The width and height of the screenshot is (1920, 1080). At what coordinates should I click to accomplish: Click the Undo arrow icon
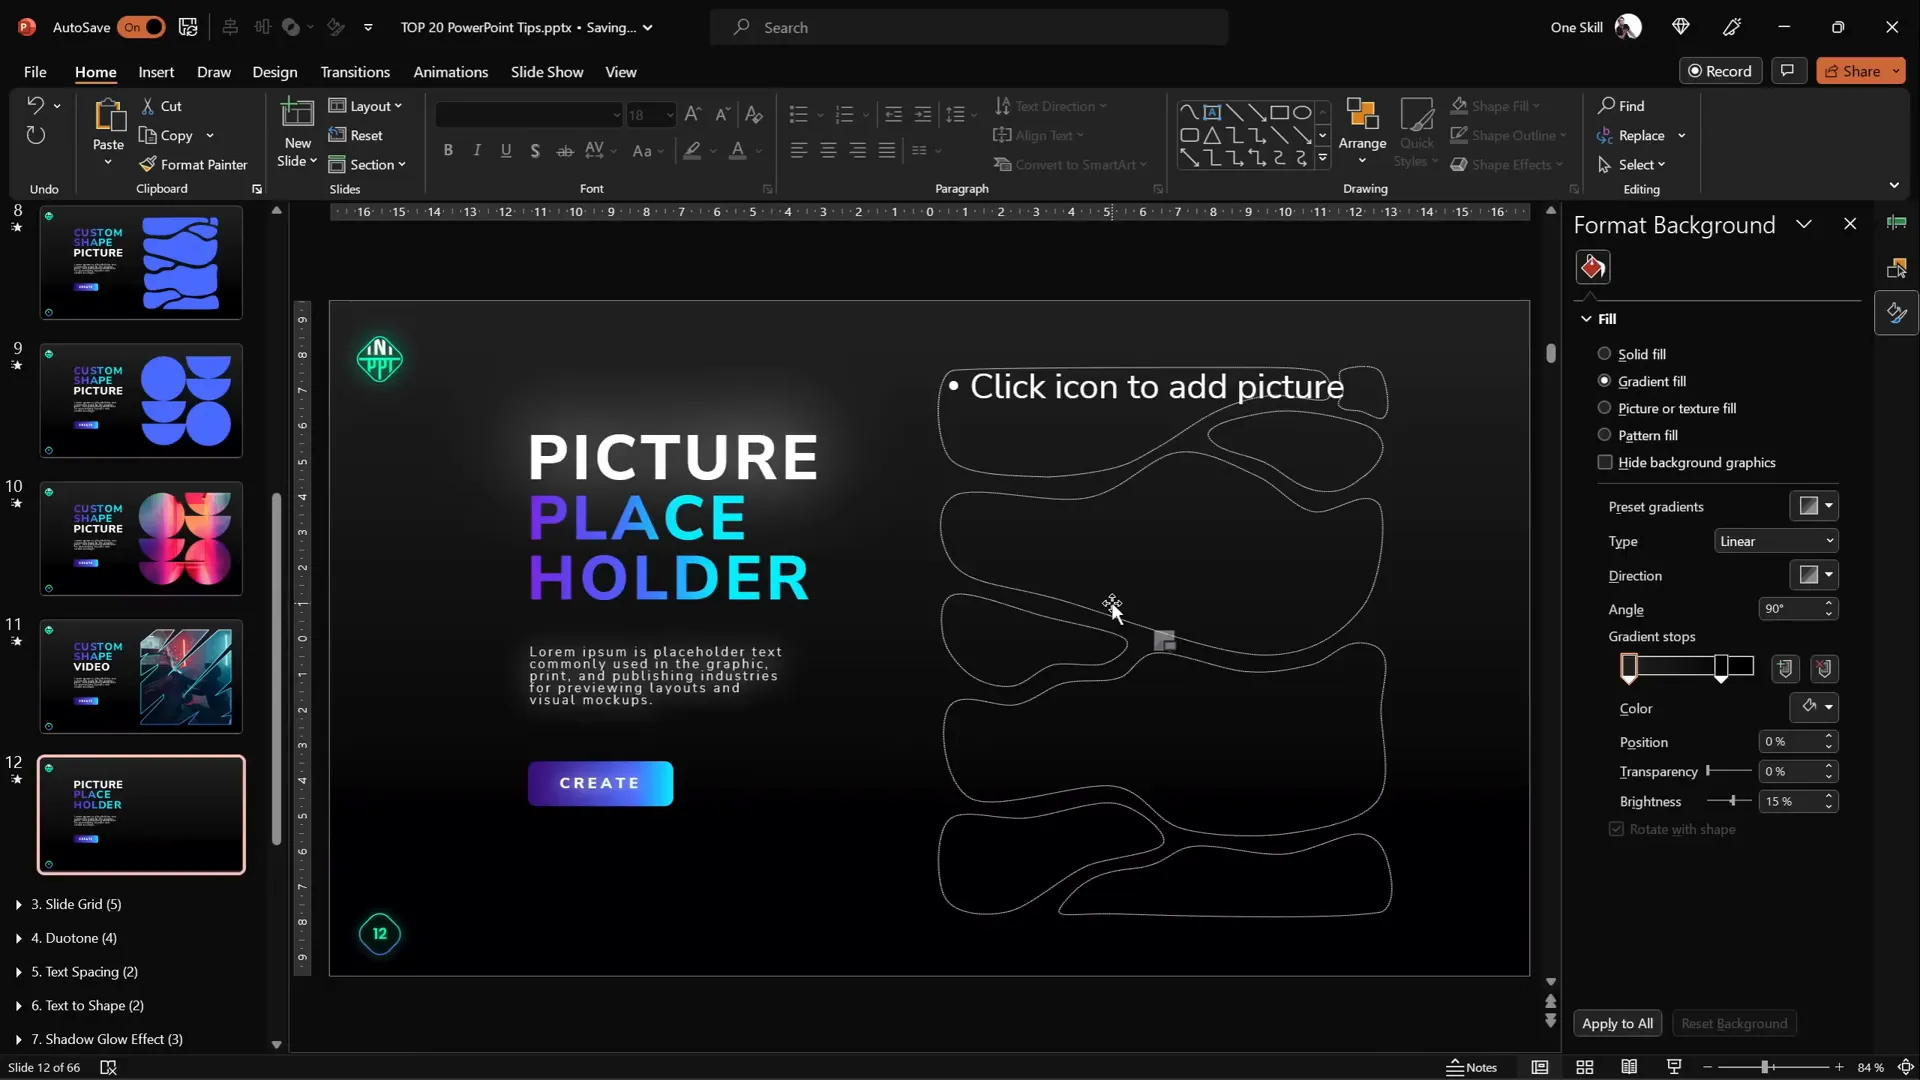pyautogui.click(x=35, y=105)
